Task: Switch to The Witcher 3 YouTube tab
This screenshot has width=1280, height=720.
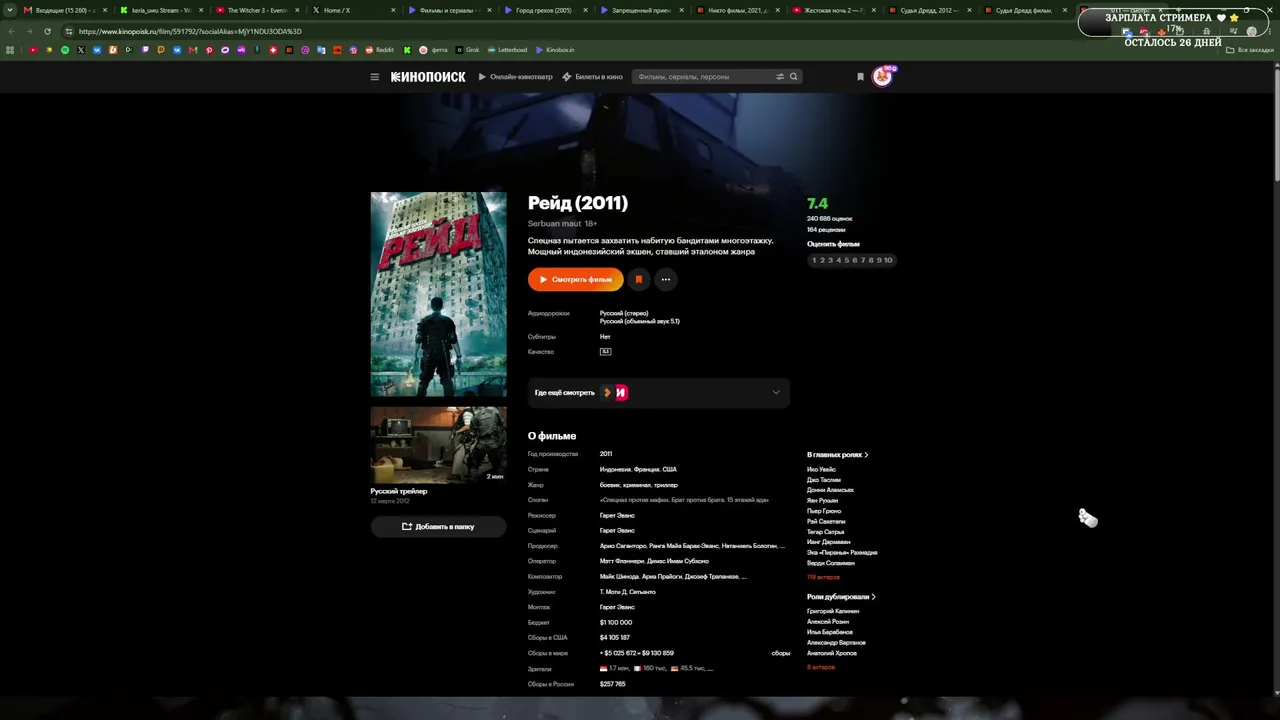Action: 256,10
